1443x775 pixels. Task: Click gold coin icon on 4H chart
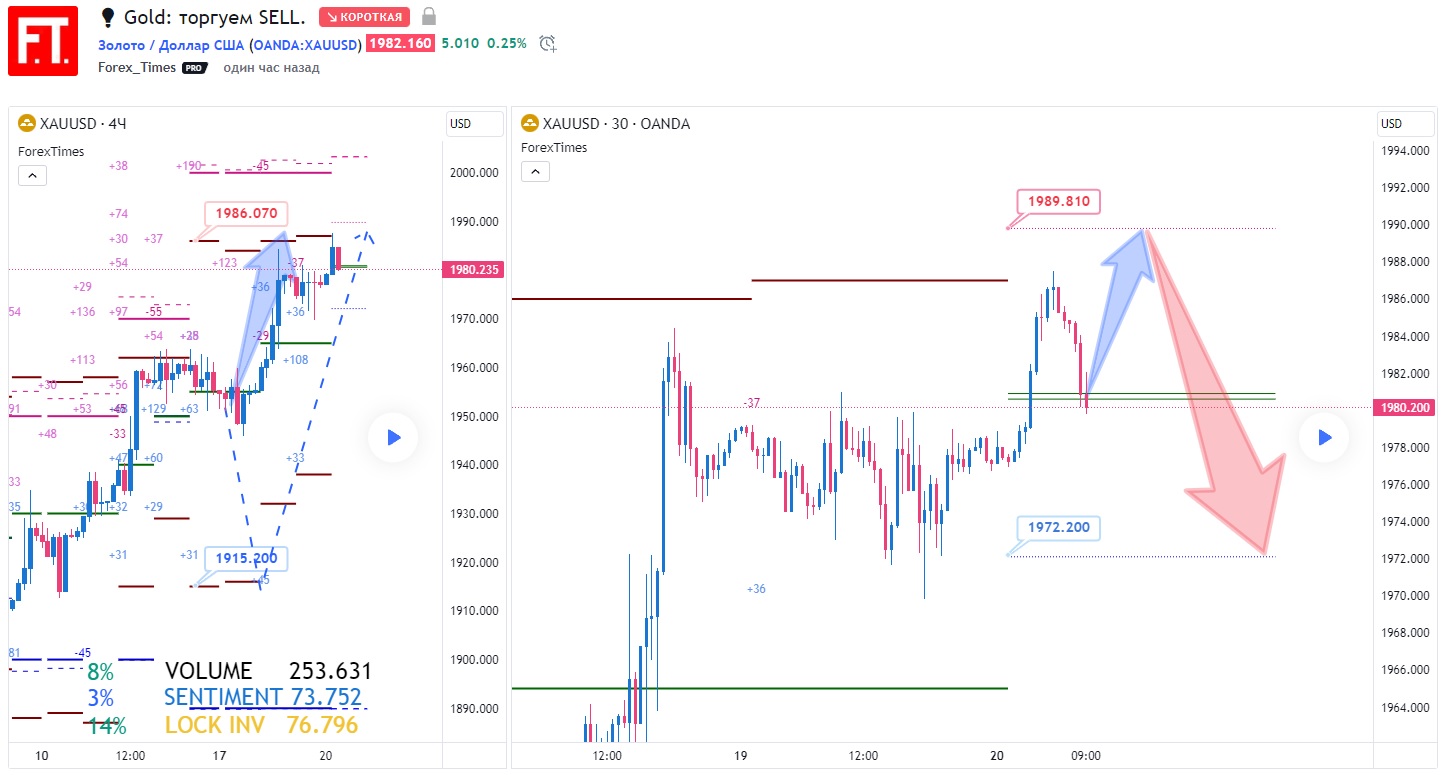click(x=27, y=124)
